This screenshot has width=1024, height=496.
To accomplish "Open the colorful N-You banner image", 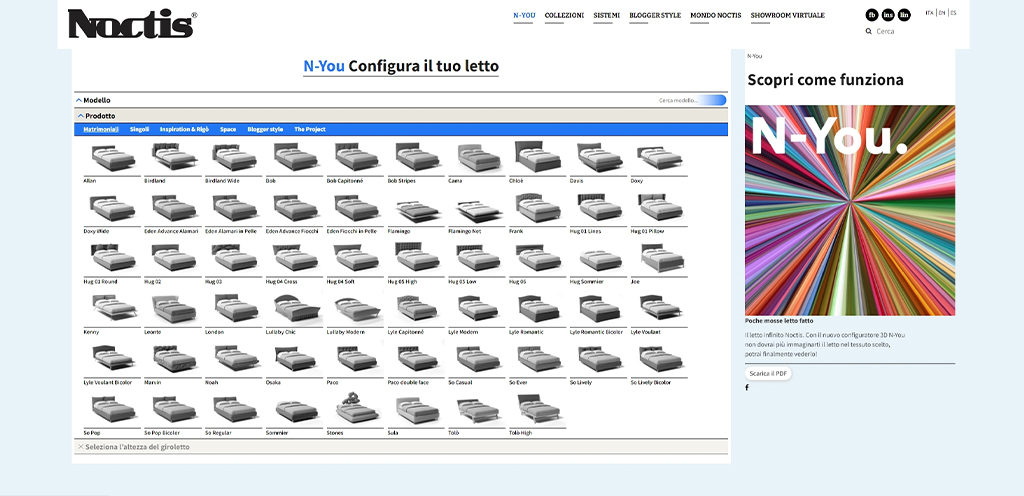I will [x=850, y=210].
